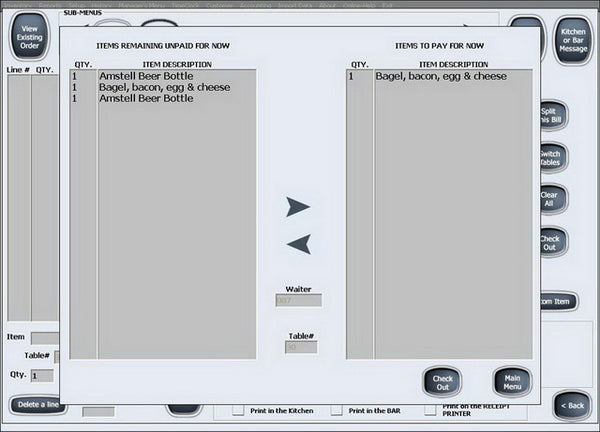The image size is (600, 432).
Task: Enable Print in the Kitchen checkbox
Action: (x=238, y=410)
